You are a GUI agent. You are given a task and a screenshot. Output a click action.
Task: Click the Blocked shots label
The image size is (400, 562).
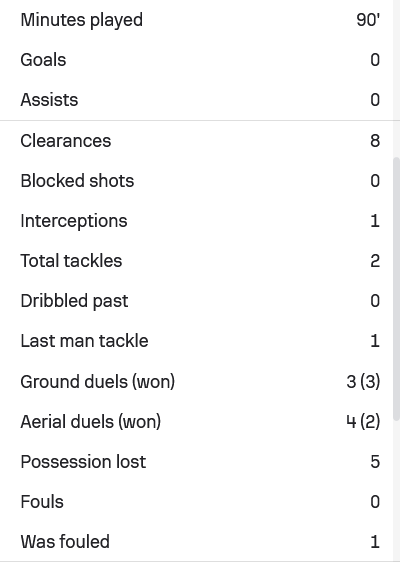[x=77, y=181]
